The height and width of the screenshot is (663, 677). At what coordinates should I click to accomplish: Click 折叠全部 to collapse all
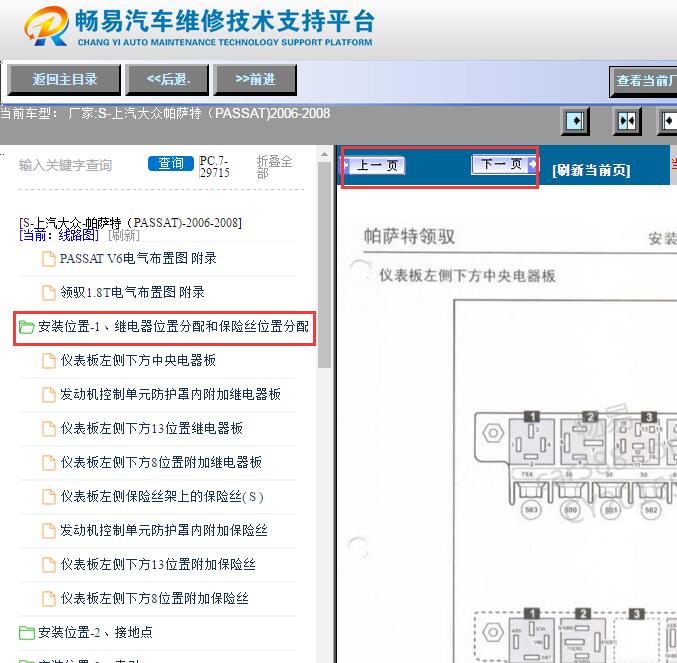274,167
